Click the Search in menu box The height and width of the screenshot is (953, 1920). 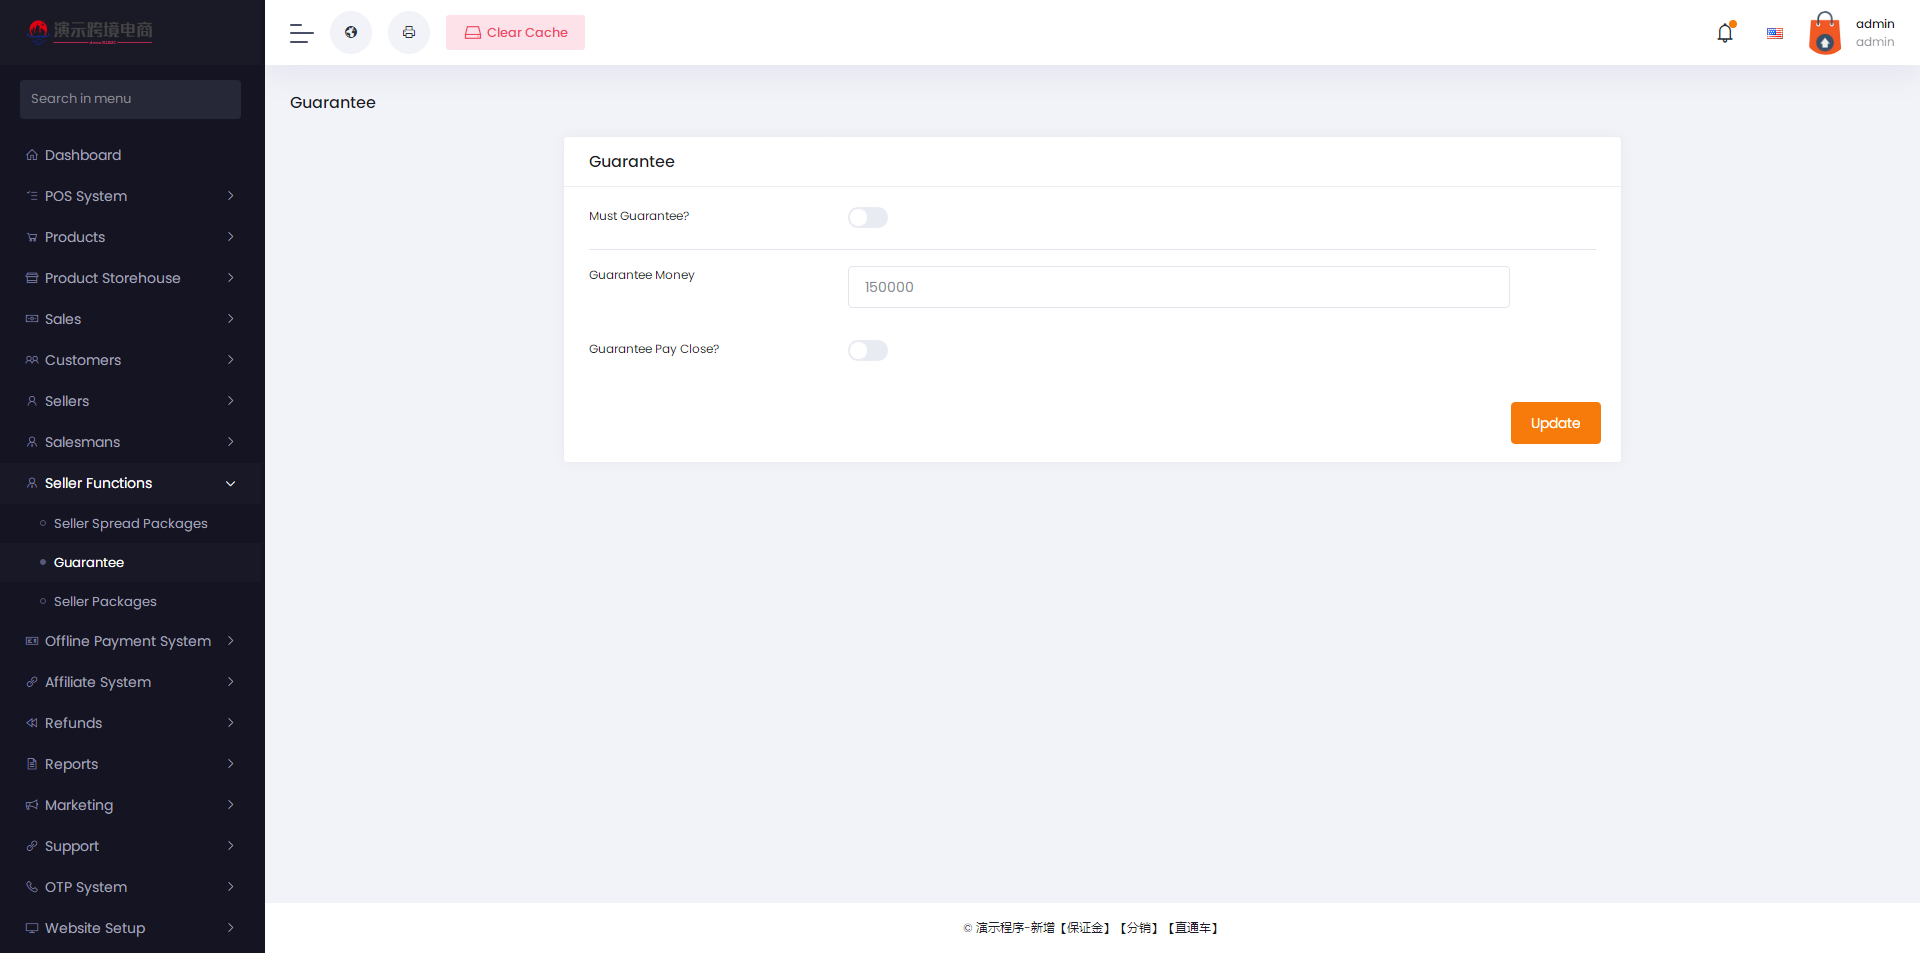tap(130, 99)
